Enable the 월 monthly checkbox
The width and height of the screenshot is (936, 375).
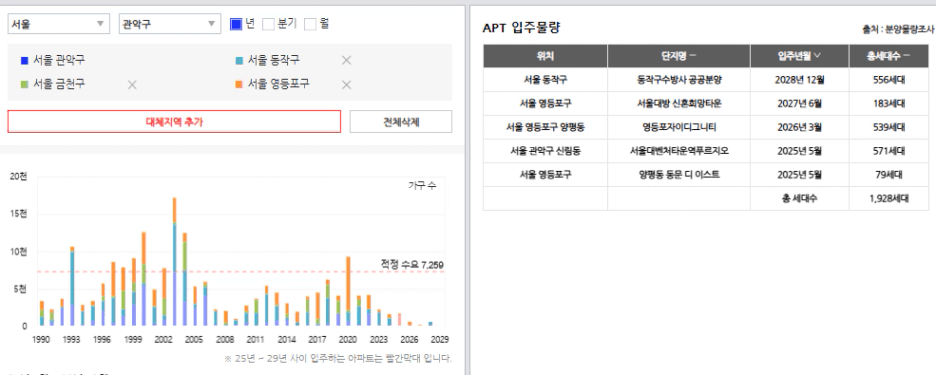[x=310, y=24]
